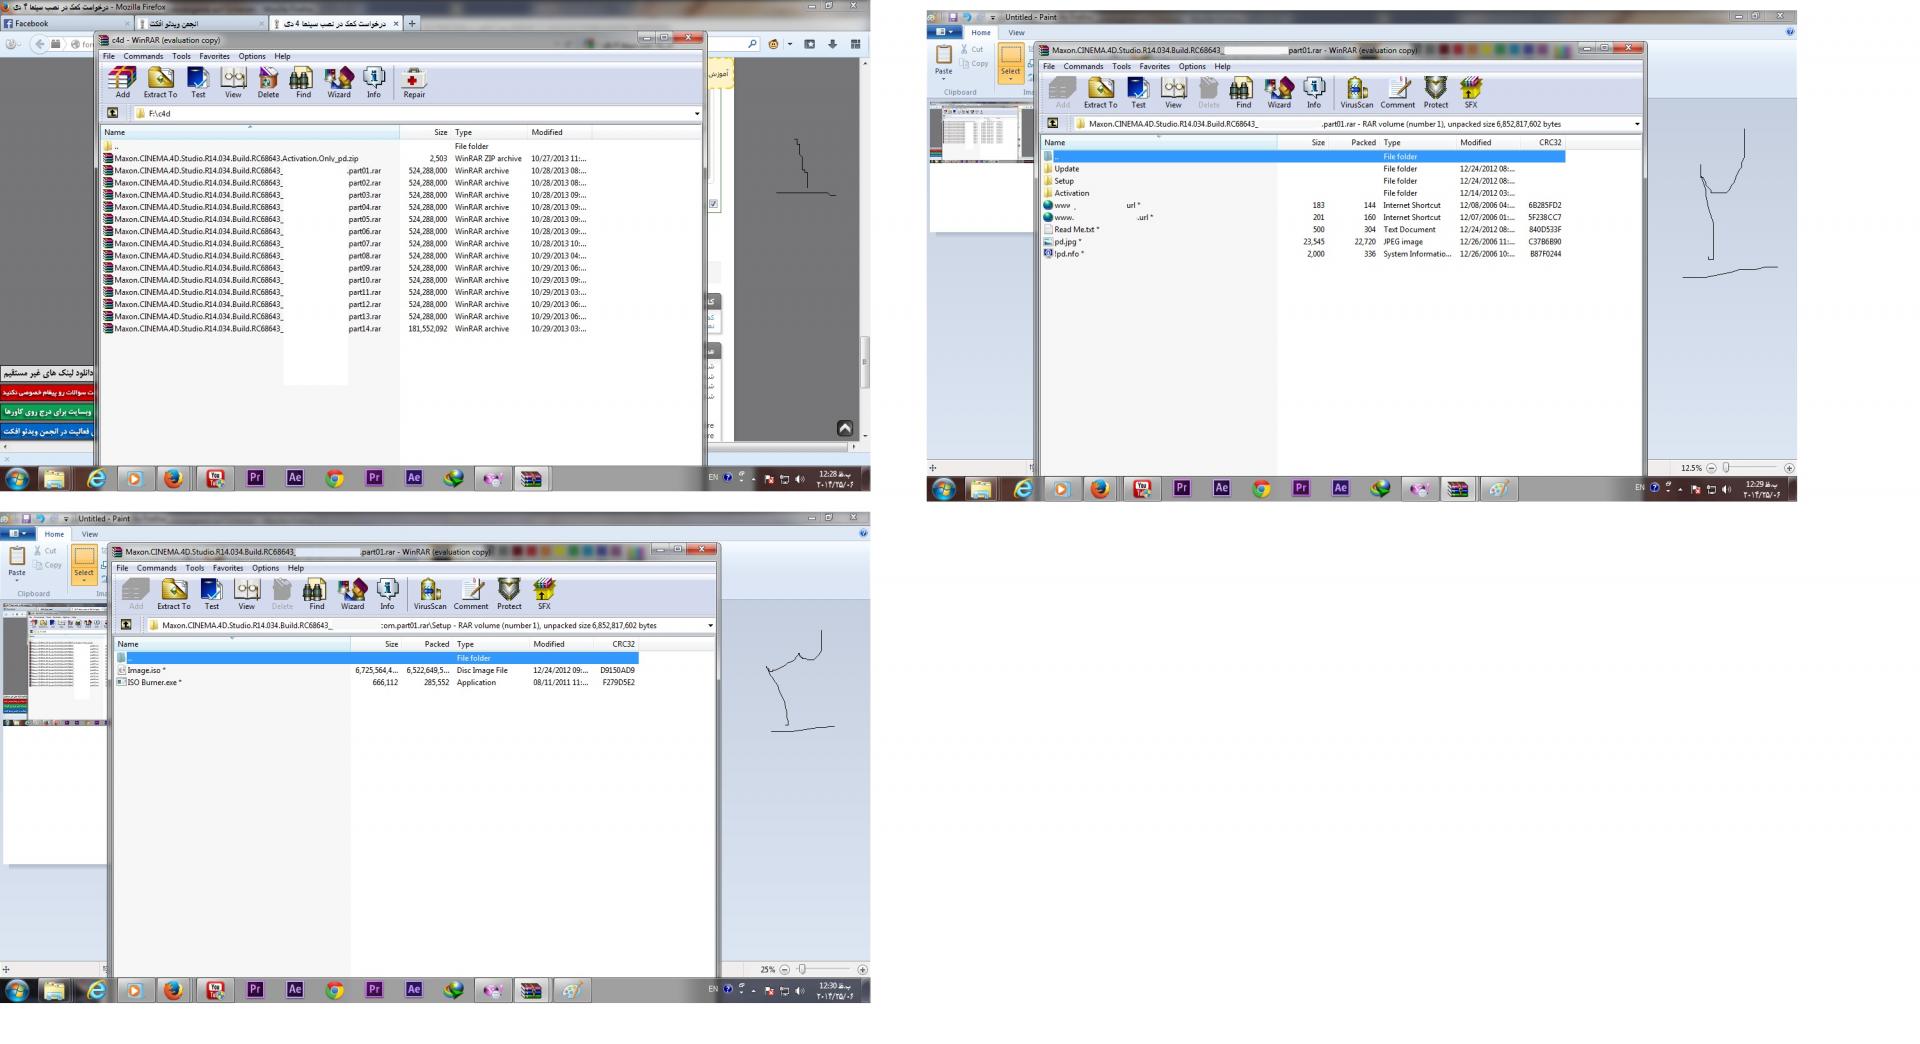Click VirusScan in WinRAR window listing Image.iso
The width and height of the screenshot is (1920, 1044).
[430, 593]
